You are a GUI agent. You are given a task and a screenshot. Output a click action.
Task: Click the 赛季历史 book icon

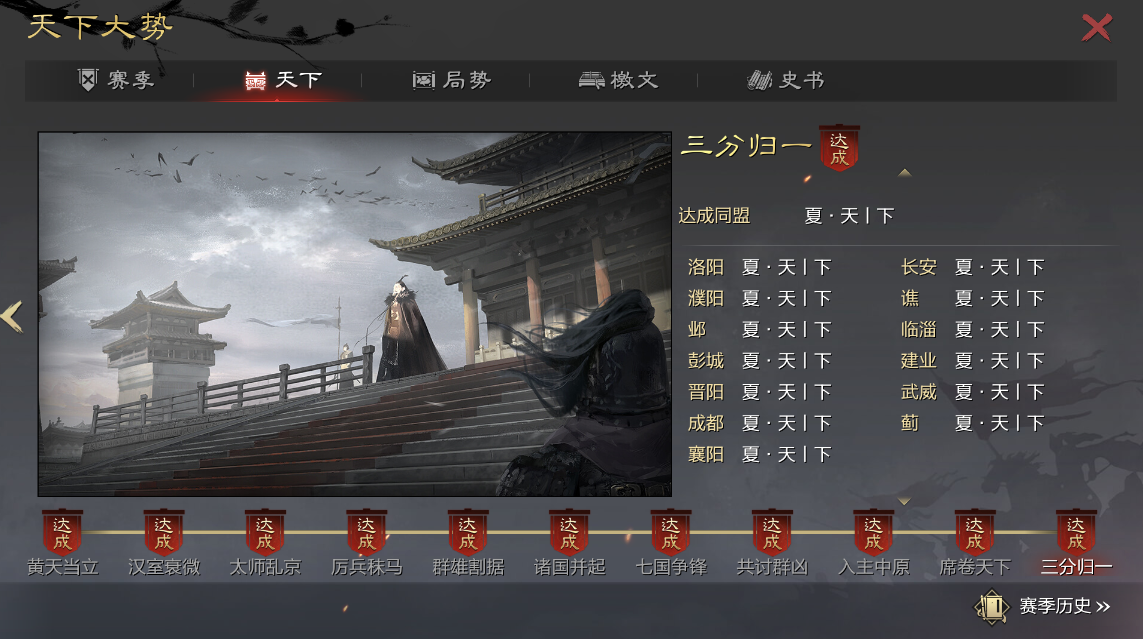click(x=992, y=607)
